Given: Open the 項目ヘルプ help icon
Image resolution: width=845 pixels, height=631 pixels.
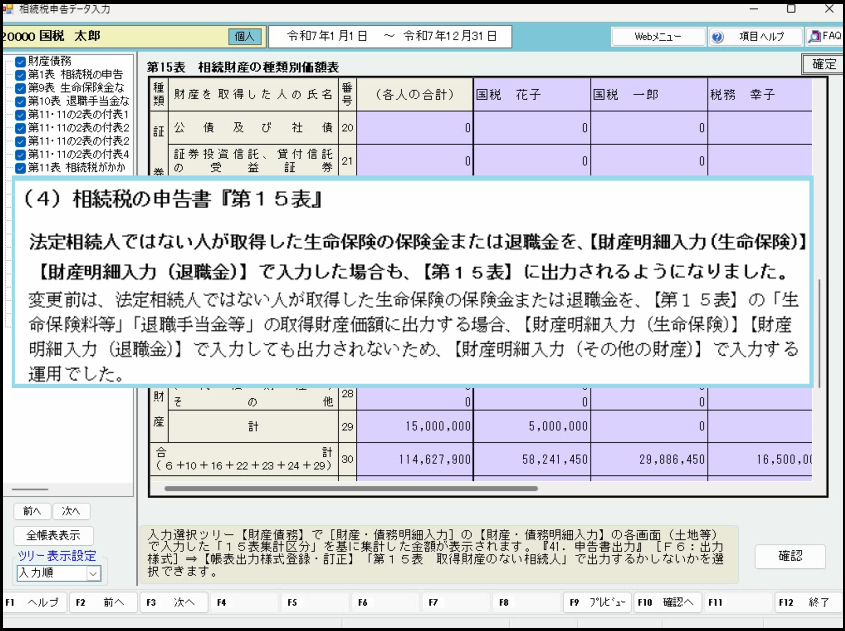Looking at the screenshot, I should pos(717,37).
